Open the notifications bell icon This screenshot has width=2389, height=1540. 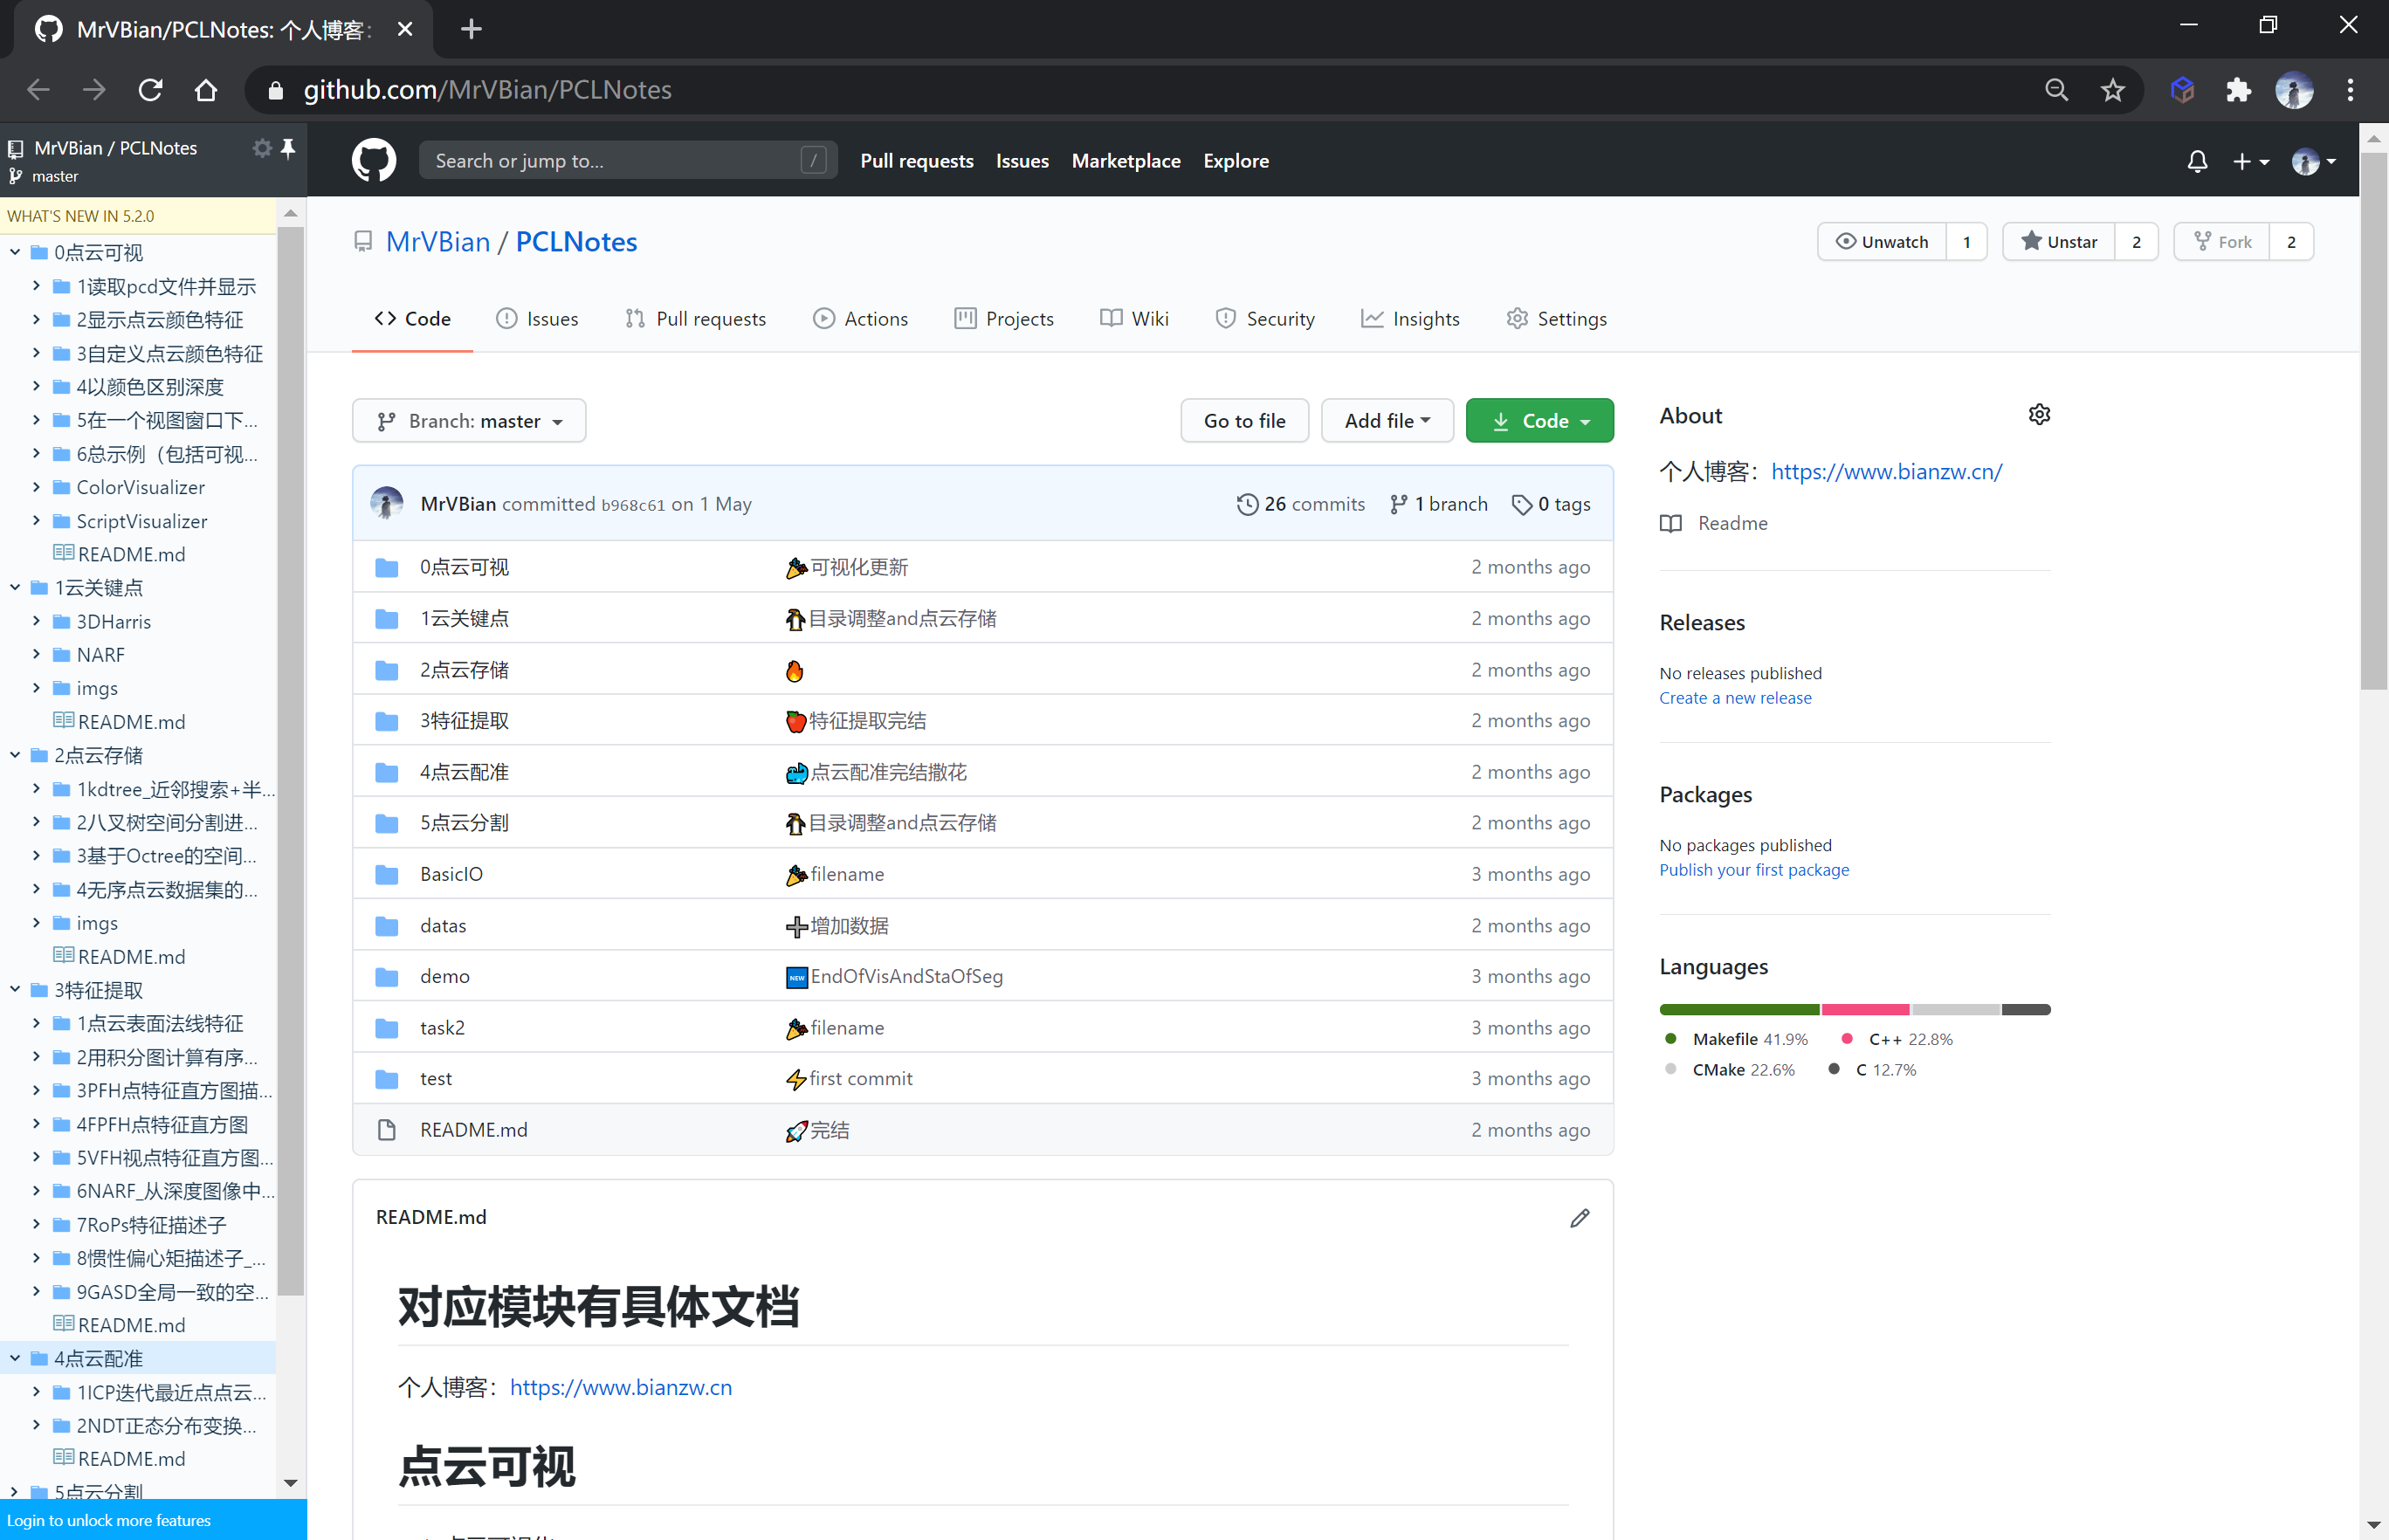2197,161
